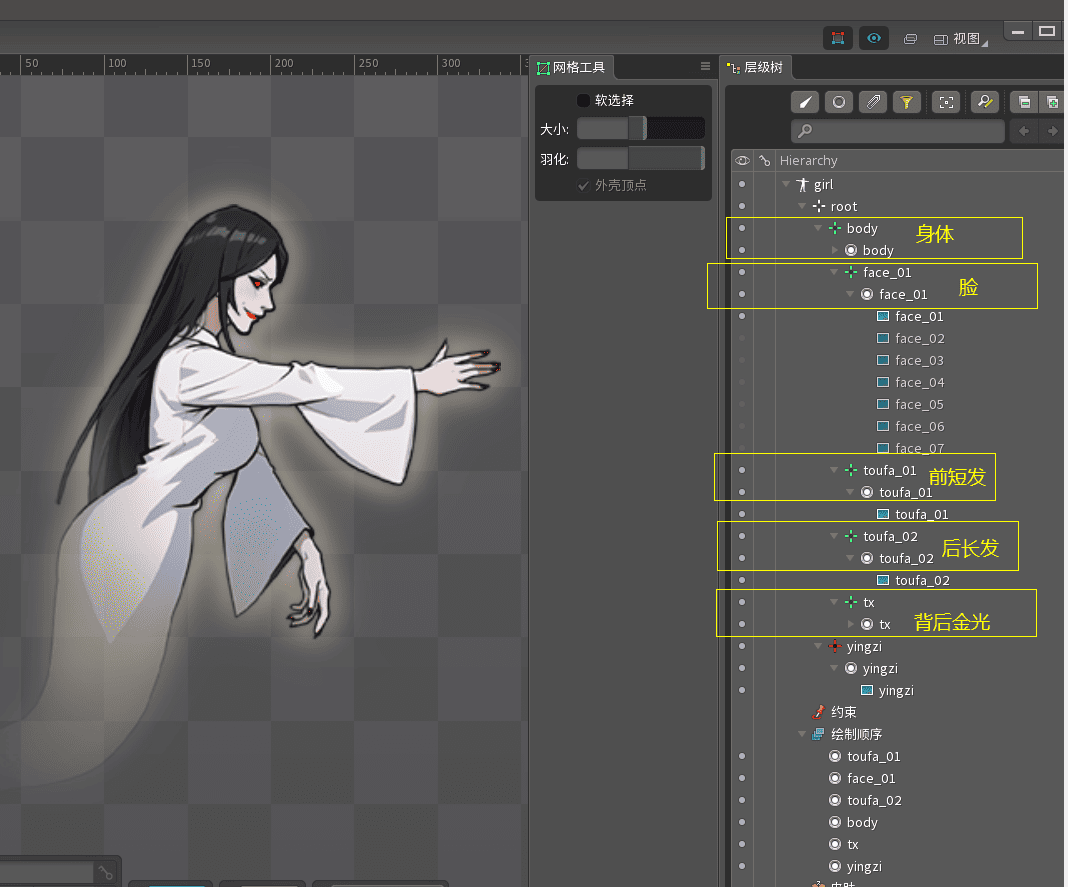Viewport: 1068px width, 887px height.
Task: Click the yellow funnel filter icon
Action: coord(906,102)
